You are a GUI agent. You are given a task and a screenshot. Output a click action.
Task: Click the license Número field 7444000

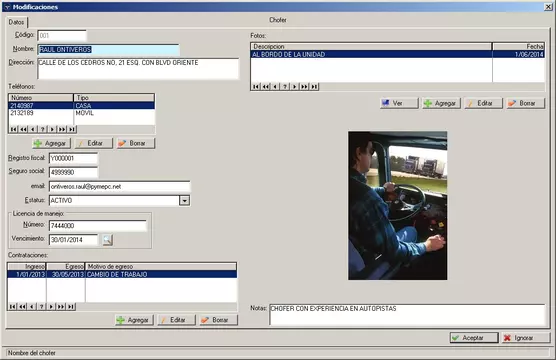click(98, 226)
